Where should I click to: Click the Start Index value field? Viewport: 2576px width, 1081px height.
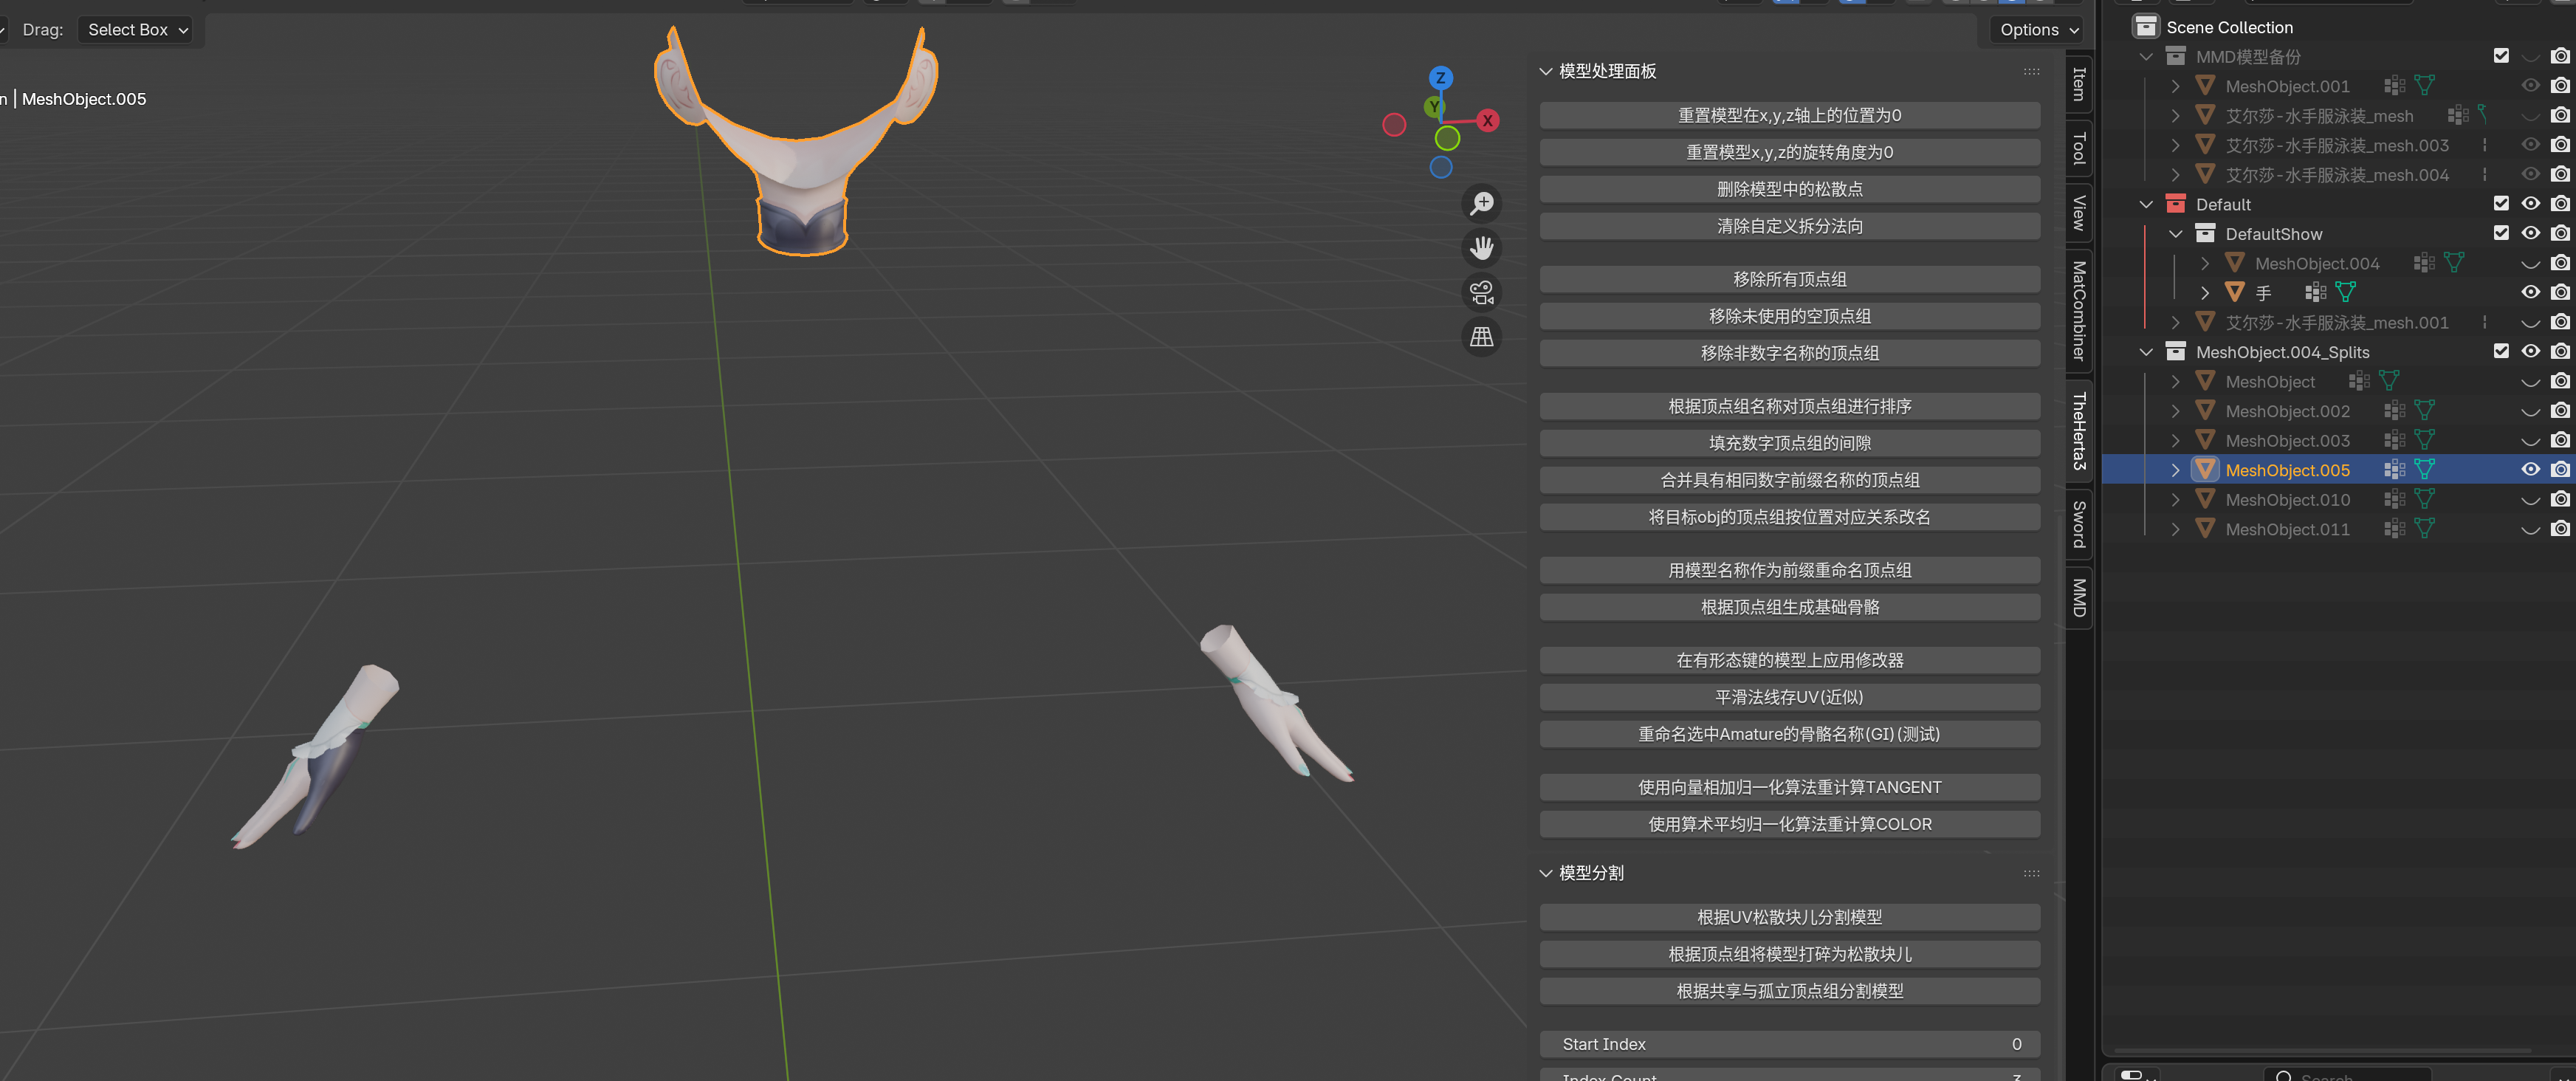1789,1044
